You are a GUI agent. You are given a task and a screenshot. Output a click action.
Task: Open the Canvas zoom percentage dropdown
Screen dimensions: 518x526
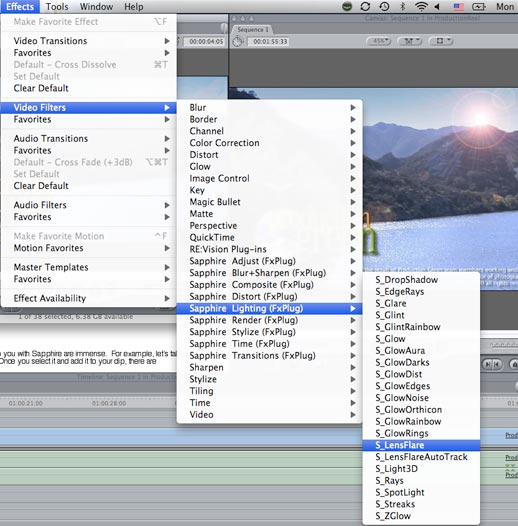click(x=379, y=41)
